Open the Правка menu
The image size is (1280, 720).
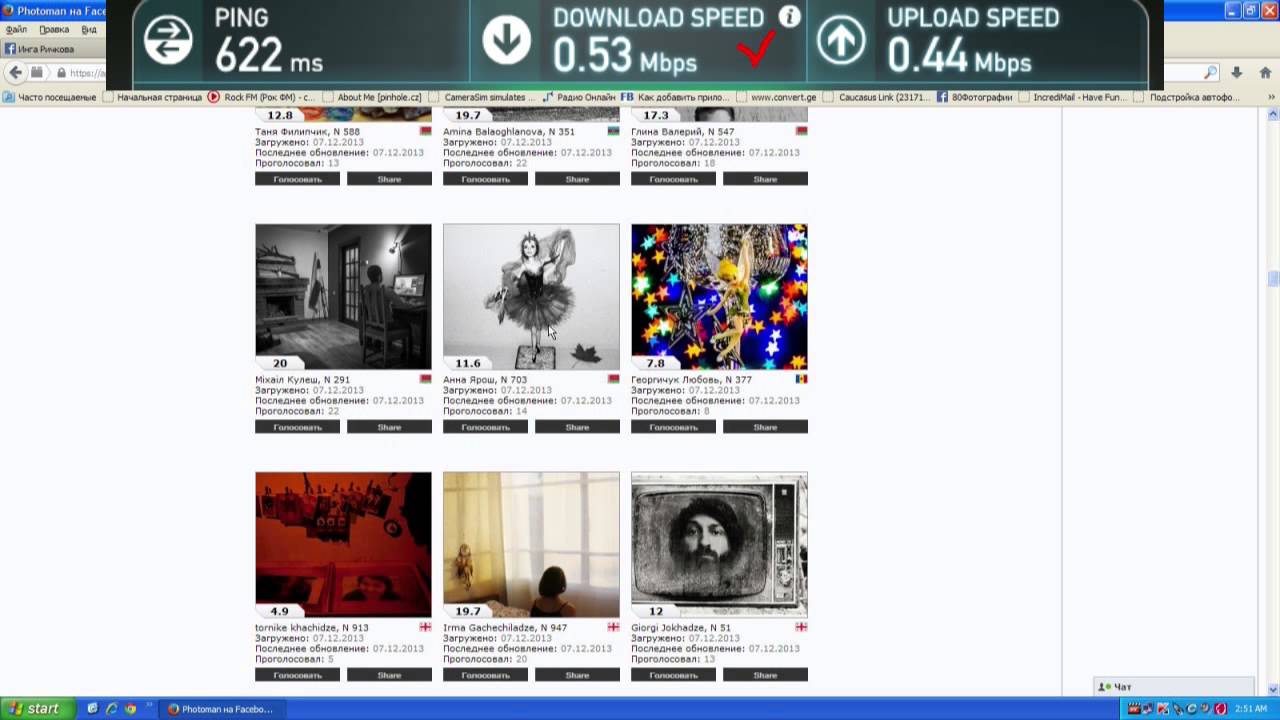pos(54,29)
